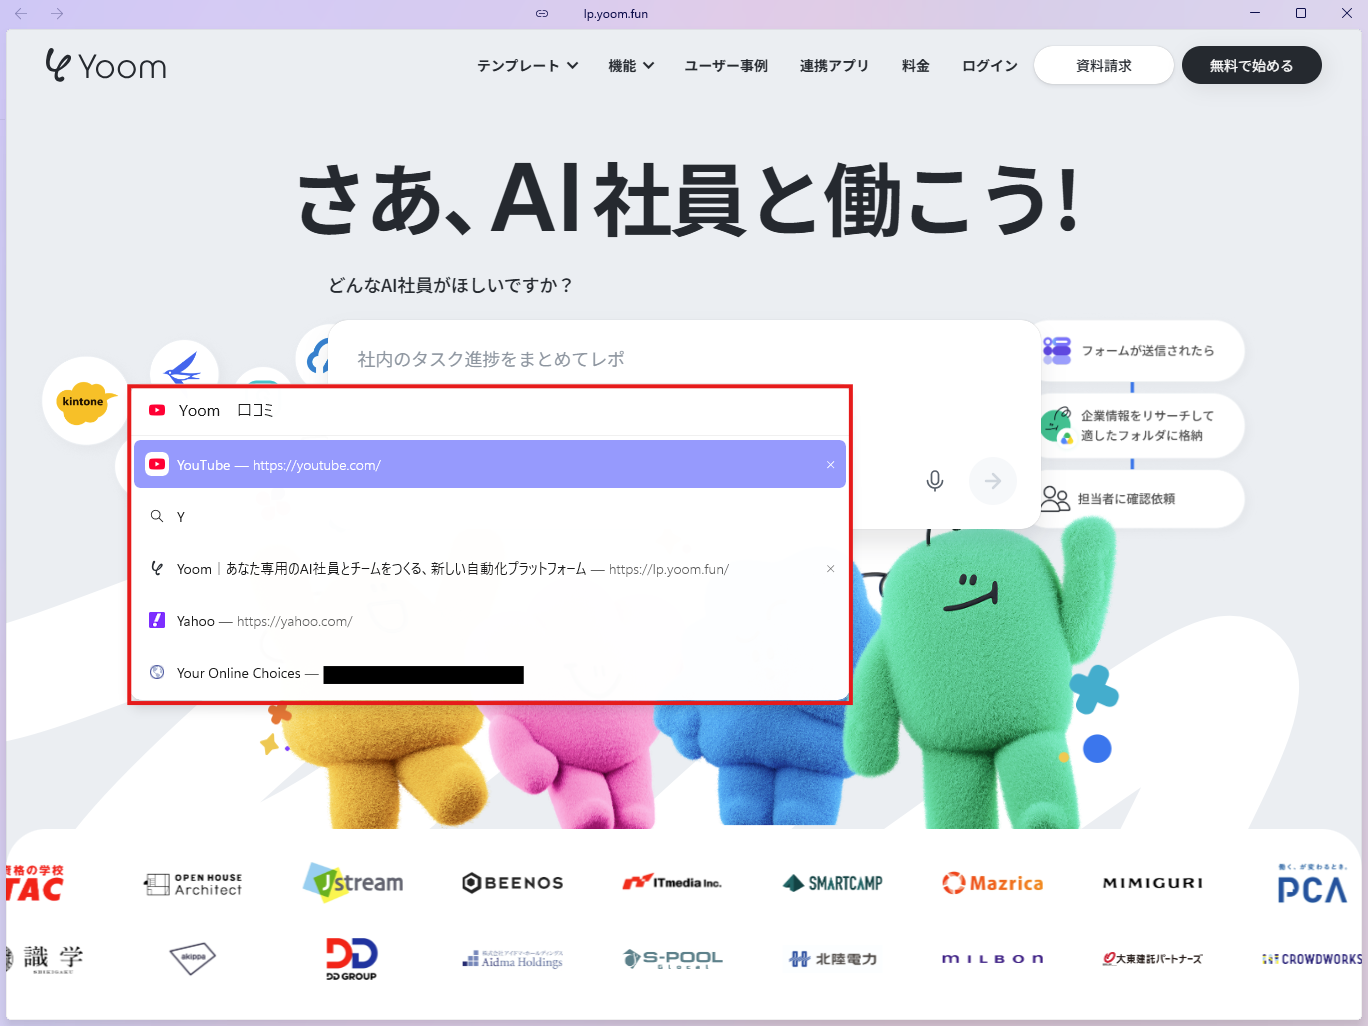Click the send arrow button in prompt box
The image size is (1368, 1026).
pyautogui.click(x=993, y=481)
